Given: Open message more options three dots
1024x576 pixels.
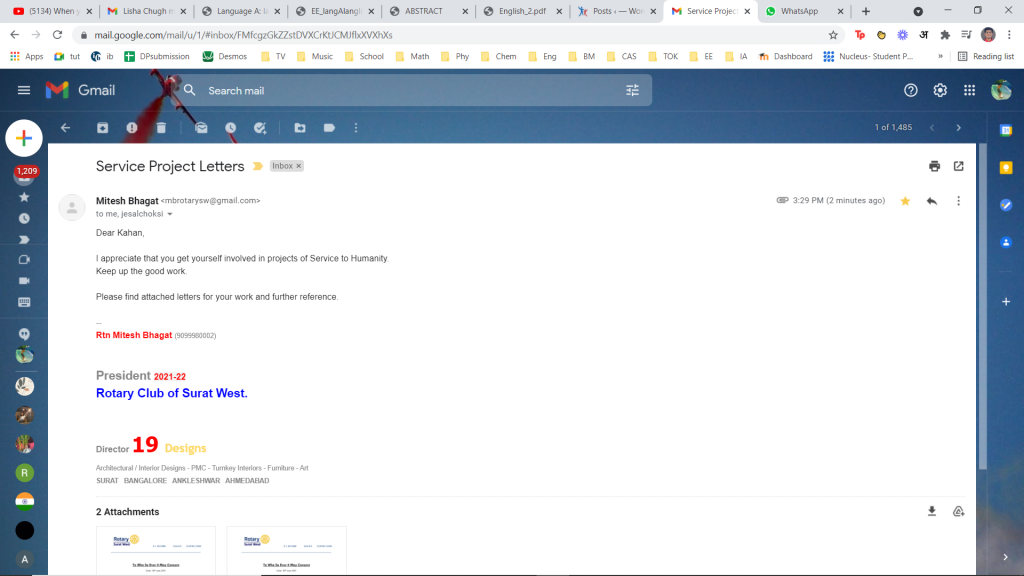Looking at the screenshot, I should point(959,201).
